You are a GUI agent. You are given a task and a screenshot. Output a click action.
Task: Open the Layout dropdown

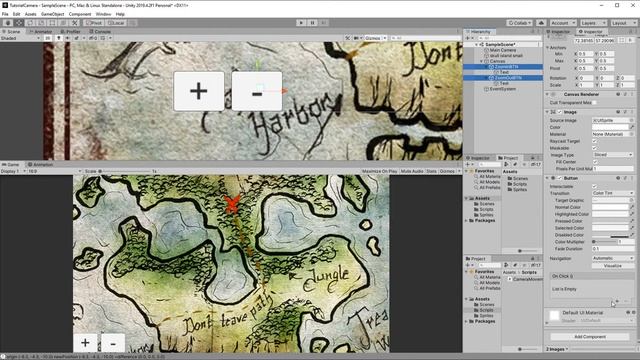[624, 23]
